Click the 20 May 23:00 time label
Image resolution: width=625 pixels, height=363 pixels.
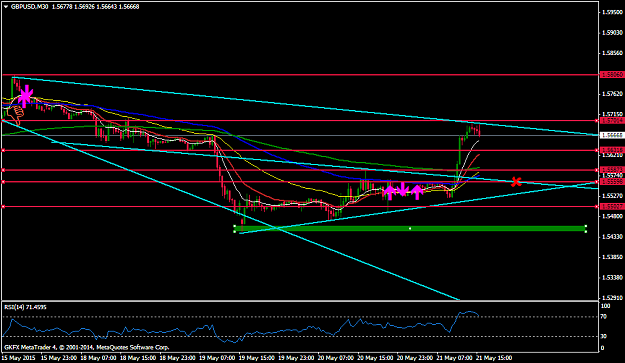[415, 358]
